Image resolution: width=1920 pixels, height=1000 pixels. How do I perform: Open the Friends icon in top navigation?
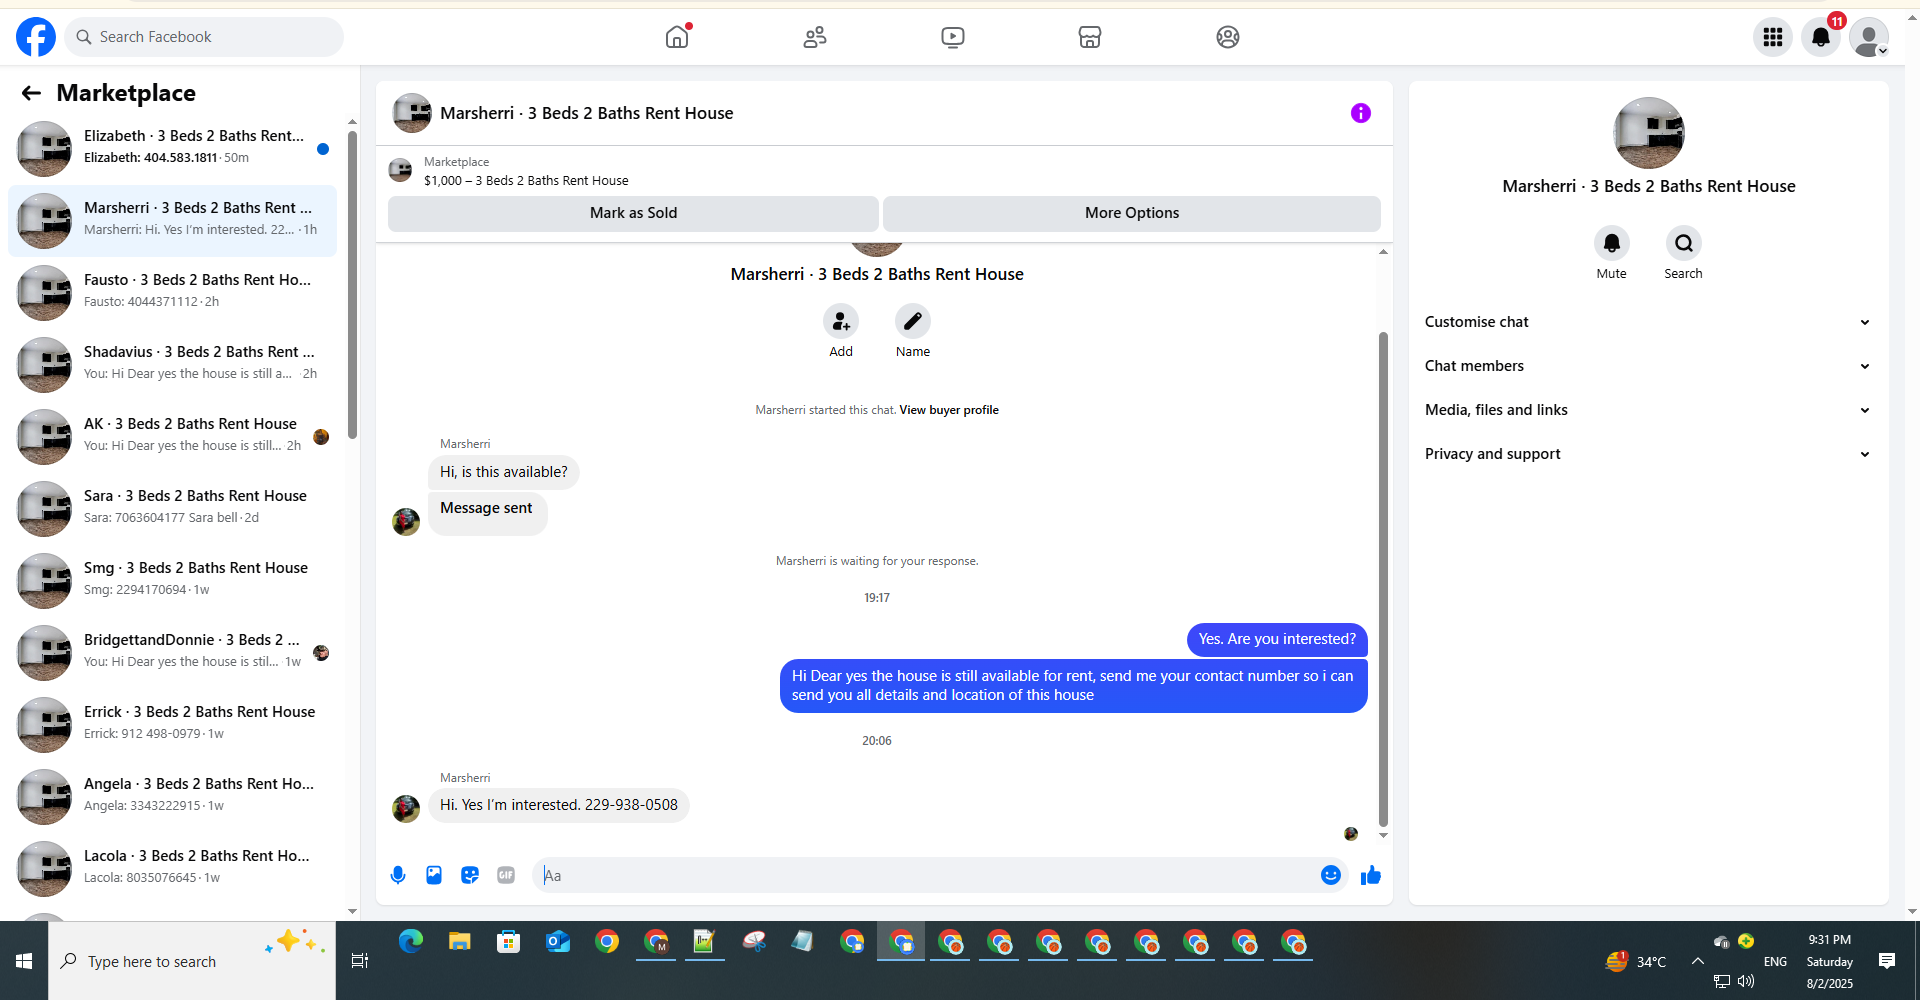coord(815,37)
